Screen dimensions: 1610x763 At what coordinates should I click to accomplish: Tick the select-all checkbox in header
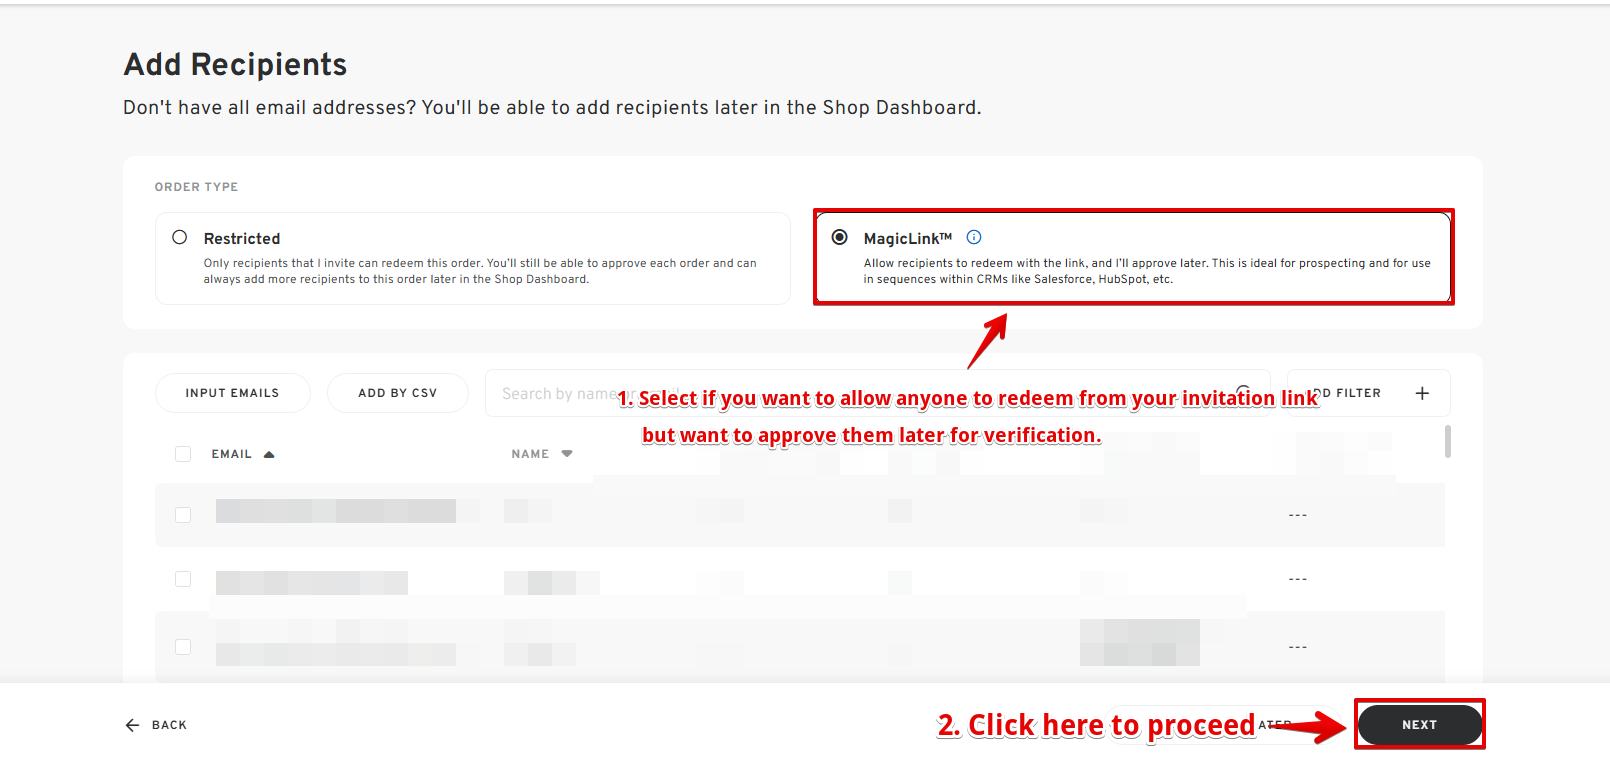coord(183,454)
